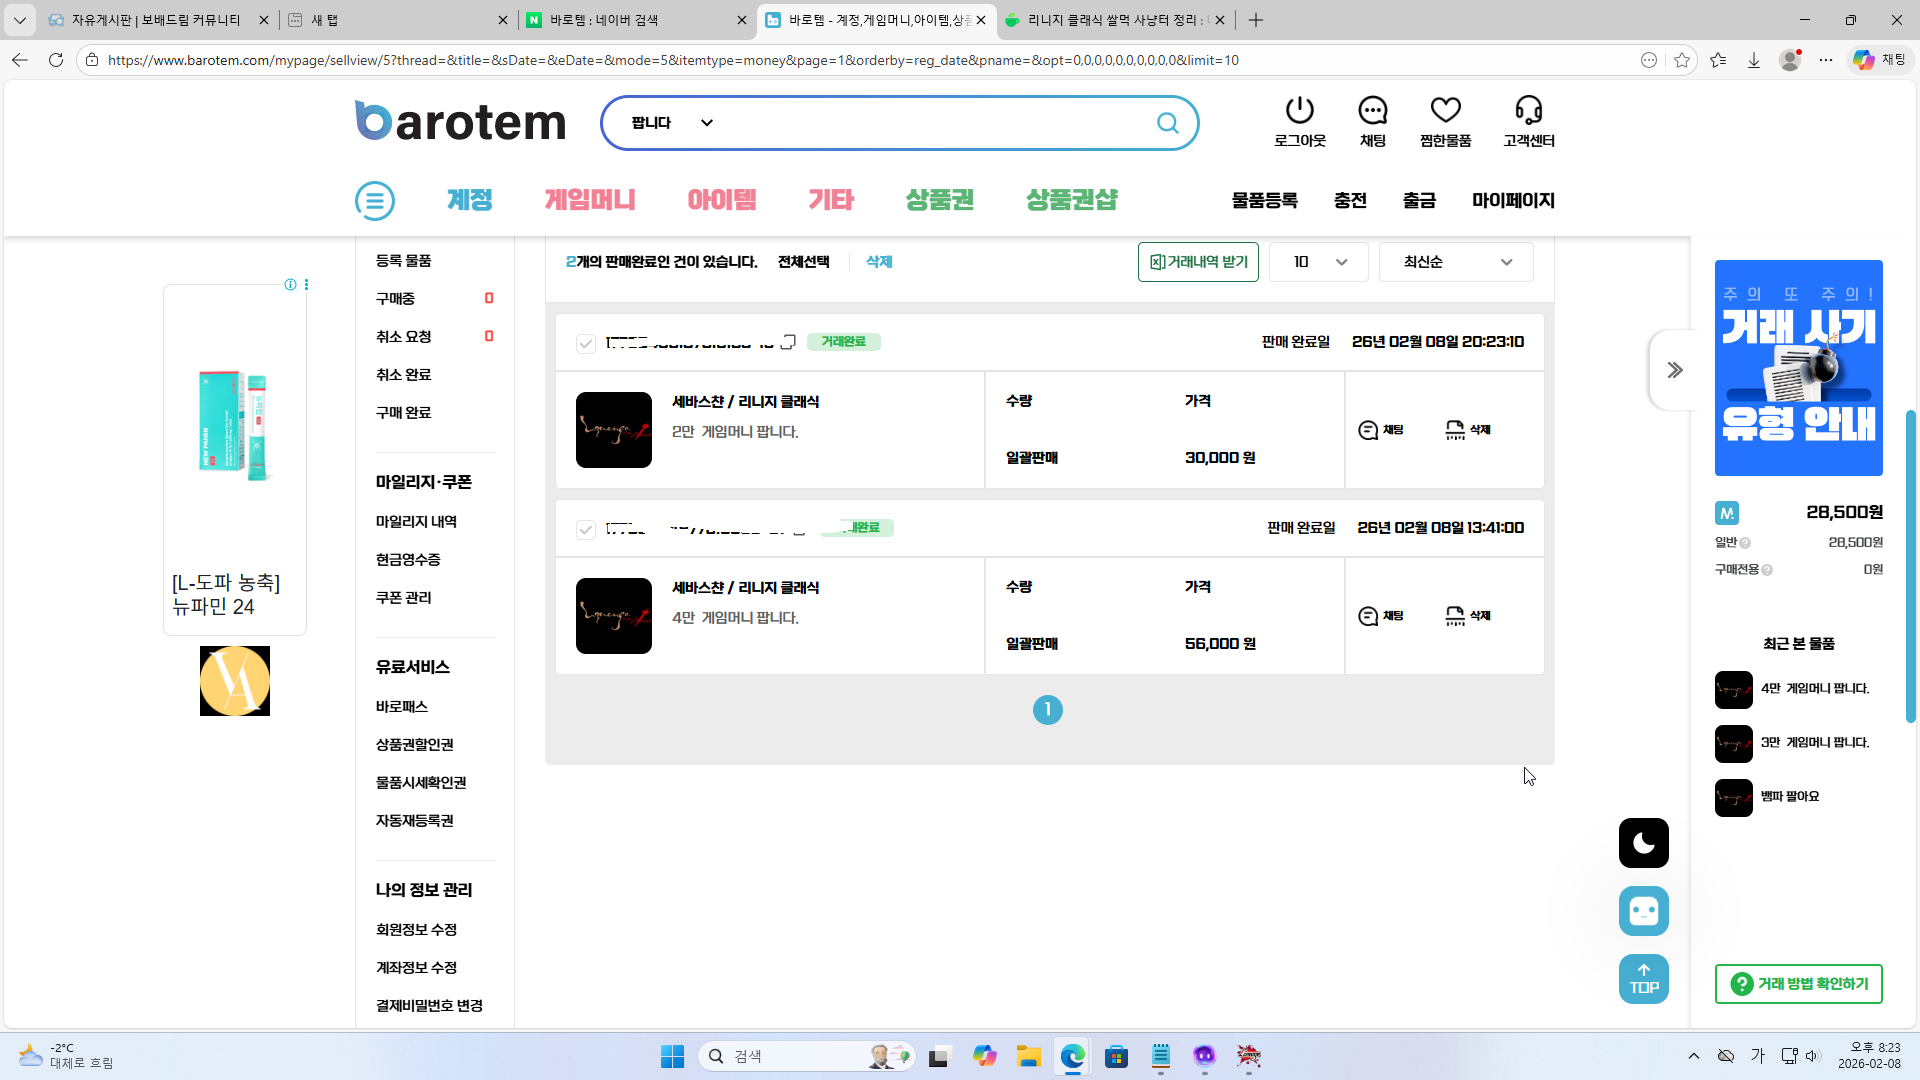Click the Windows Start button
This screenshot has height=1080, width=1920.
pyautogui.click(x=672, y=1056)
